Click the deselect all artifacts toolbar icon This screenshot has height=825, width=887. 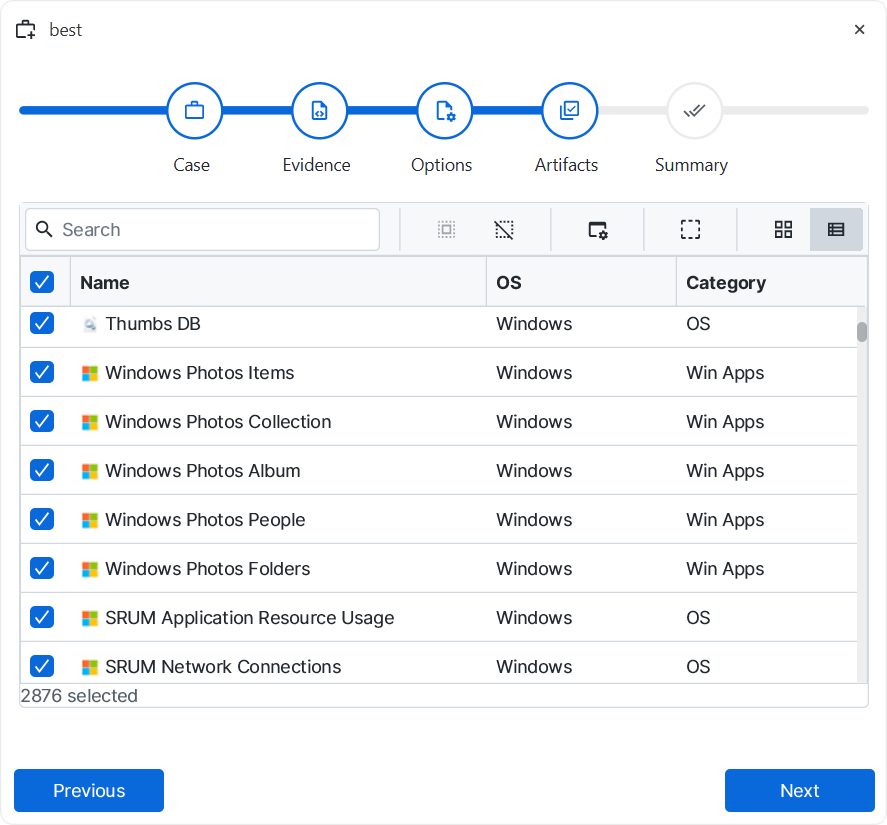[x=504, y=230]
